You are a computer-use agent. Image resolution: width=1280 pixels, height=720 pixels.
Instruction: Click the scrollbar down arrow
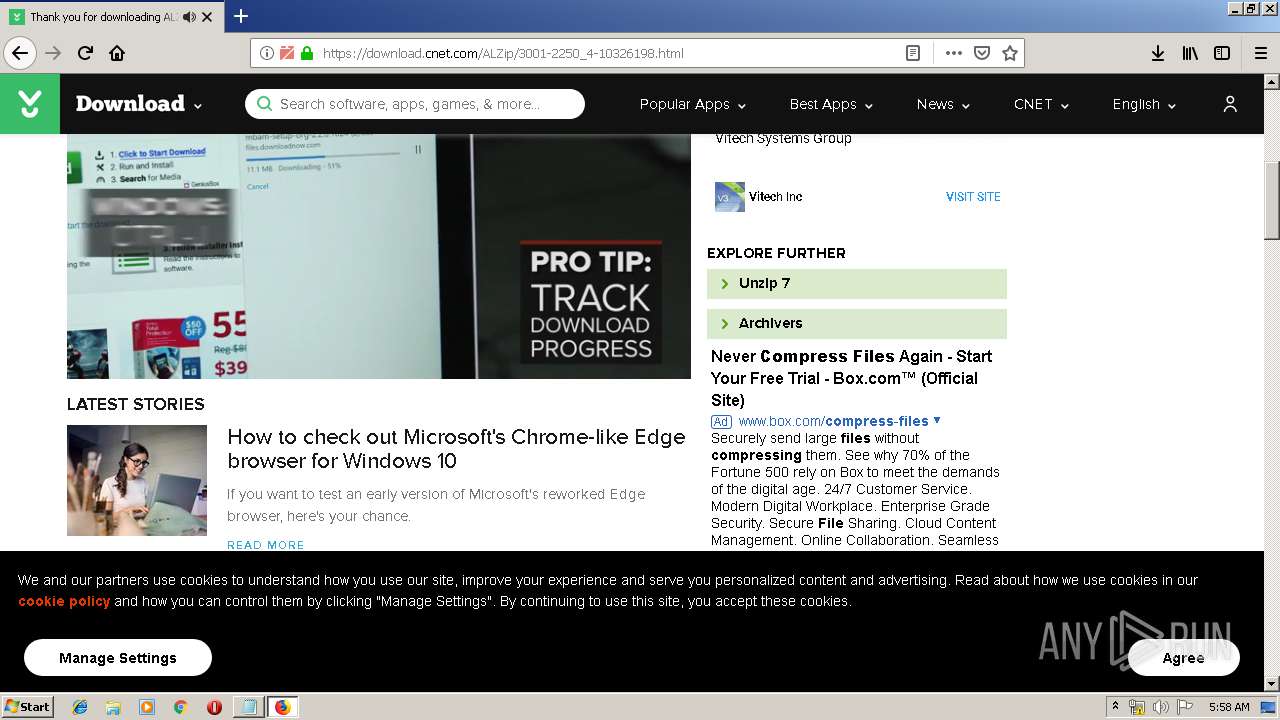(x=1272, y=684)
